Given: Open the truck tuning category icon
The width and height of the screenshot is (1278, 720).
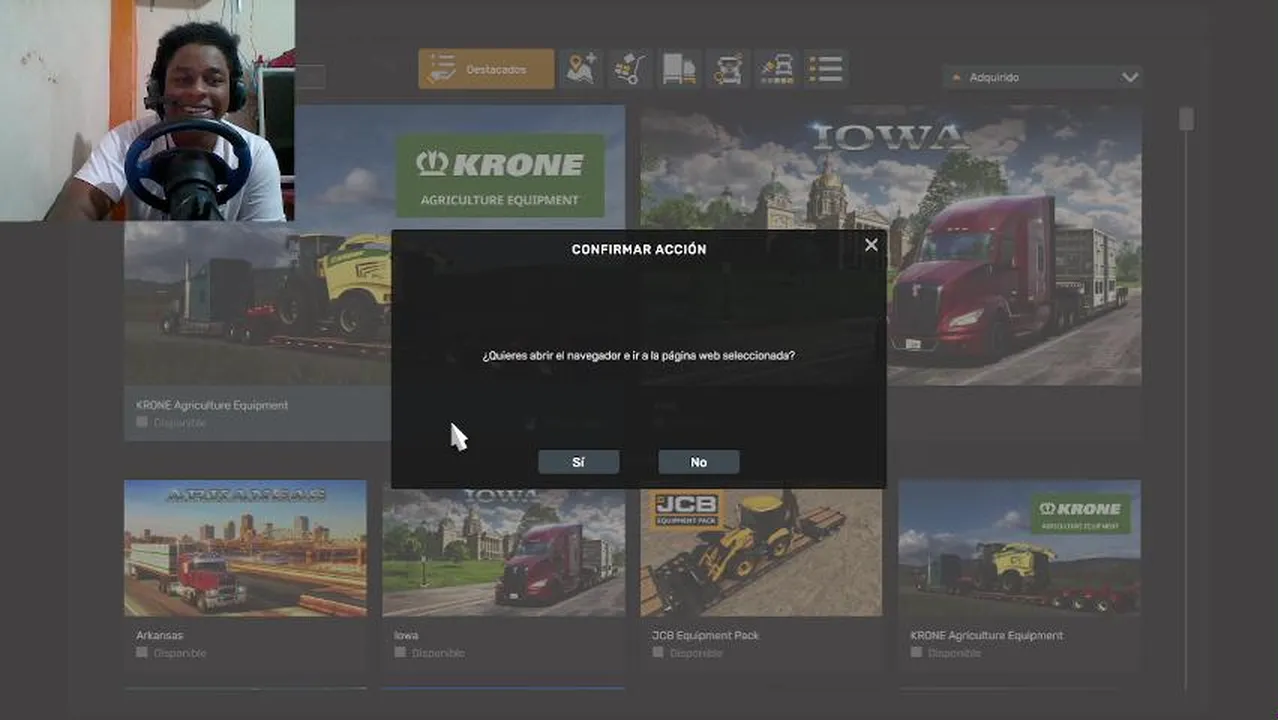Looking at the screenshot, I should pos(728,69).
